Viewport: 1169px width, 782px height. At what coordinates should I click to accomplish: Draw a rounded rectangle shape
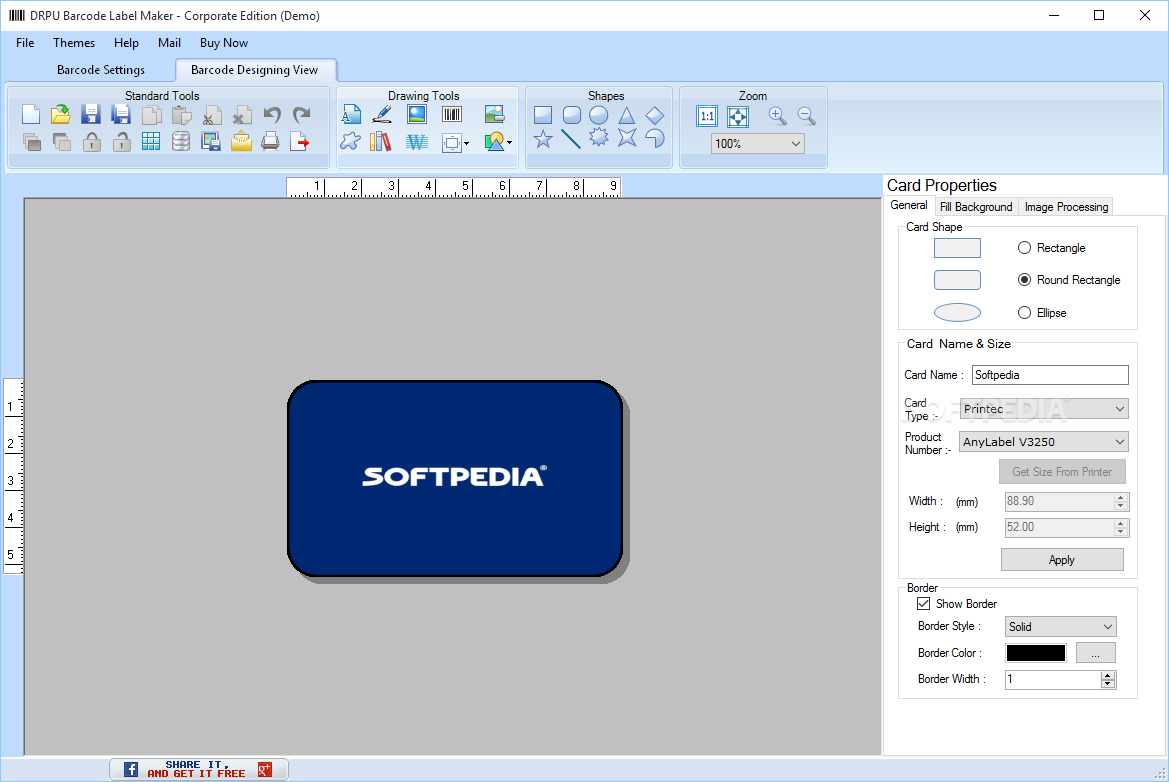[x=572, y=116]
